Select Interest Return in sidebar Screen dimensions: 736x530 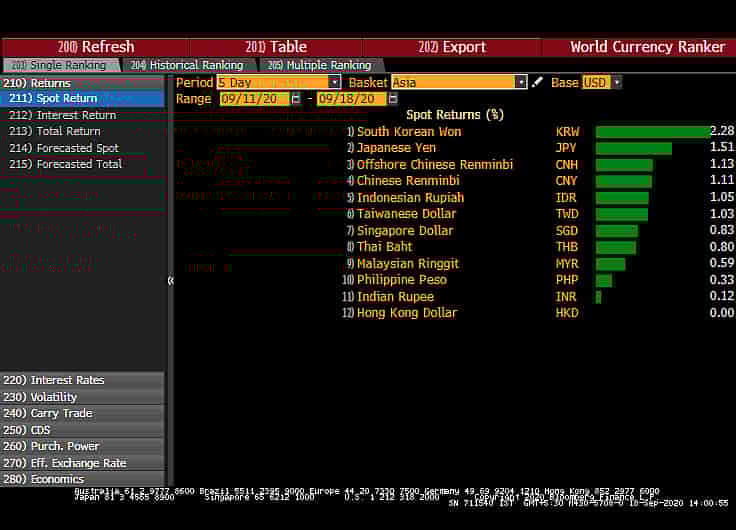(76, 115)
